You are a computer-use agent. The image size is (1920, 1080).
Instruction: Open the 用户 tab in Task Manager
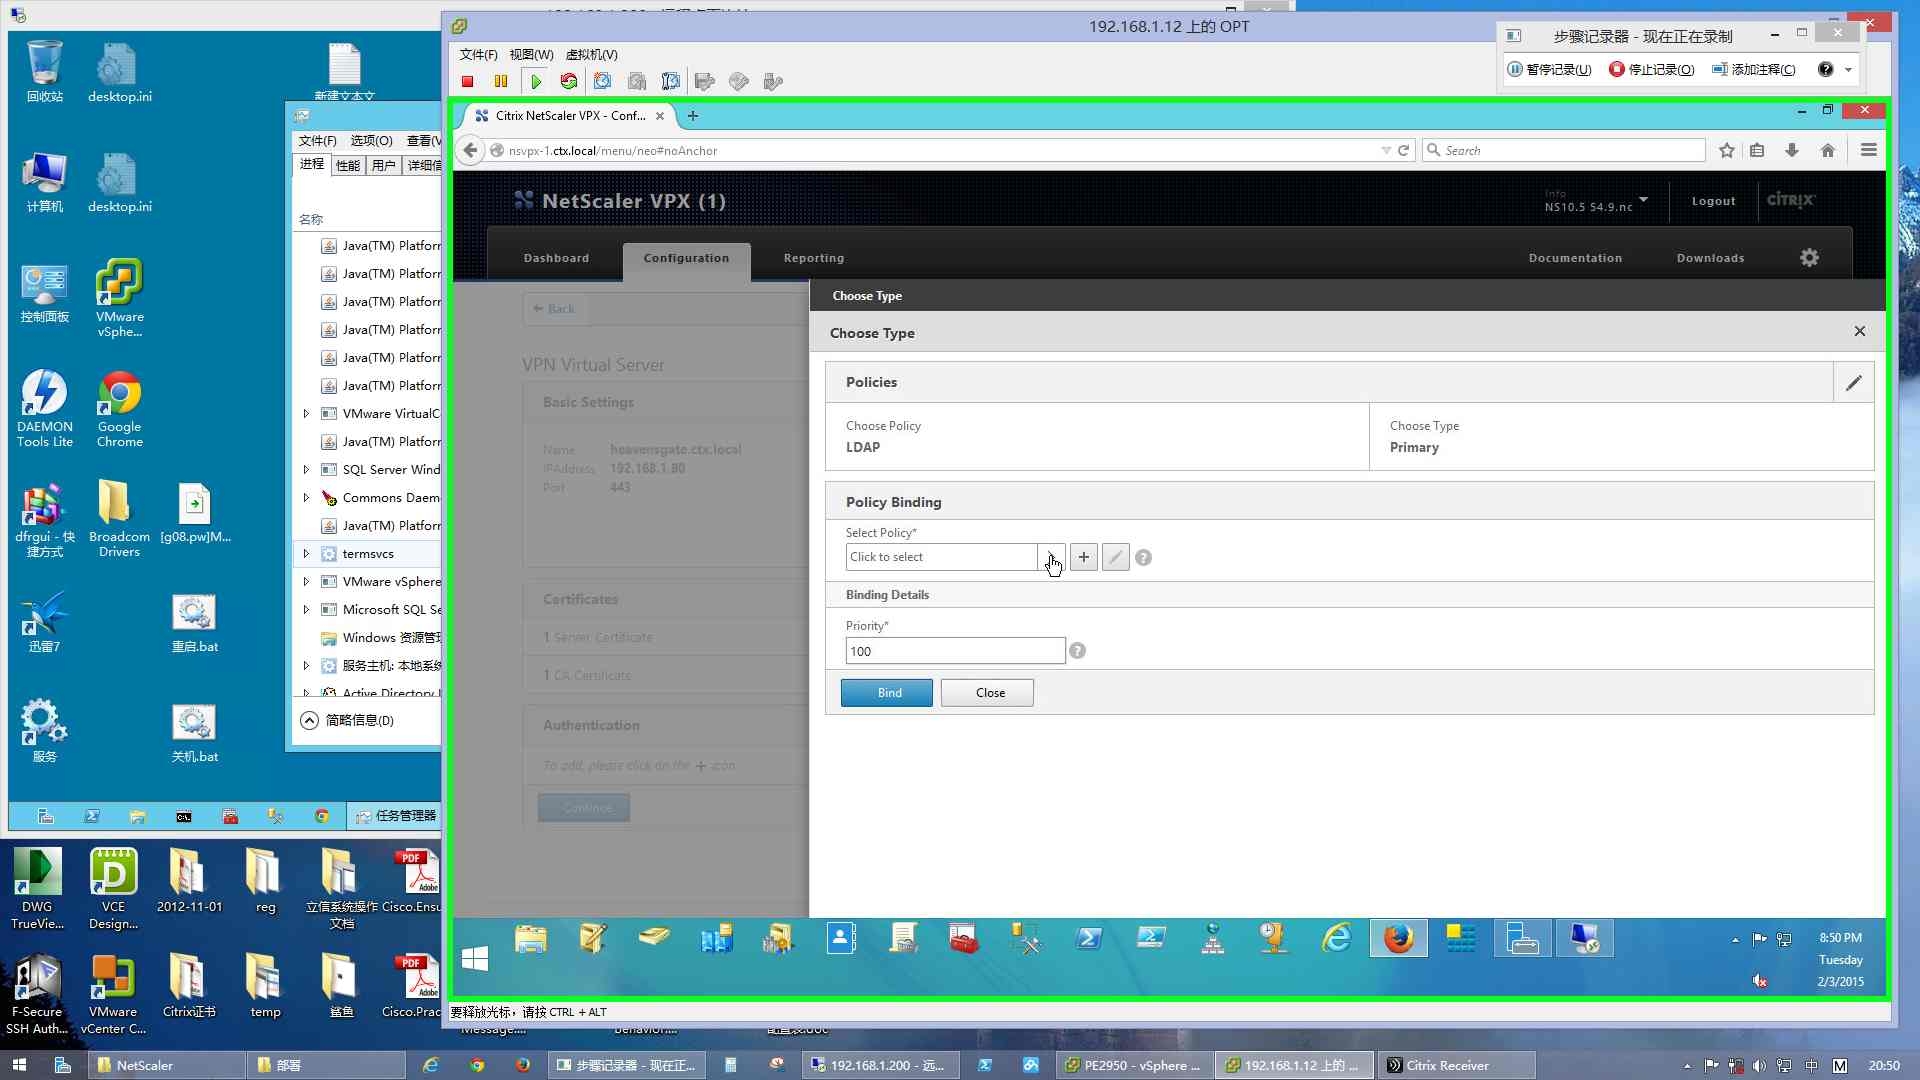pyautogui.click(x=383, y=165)
